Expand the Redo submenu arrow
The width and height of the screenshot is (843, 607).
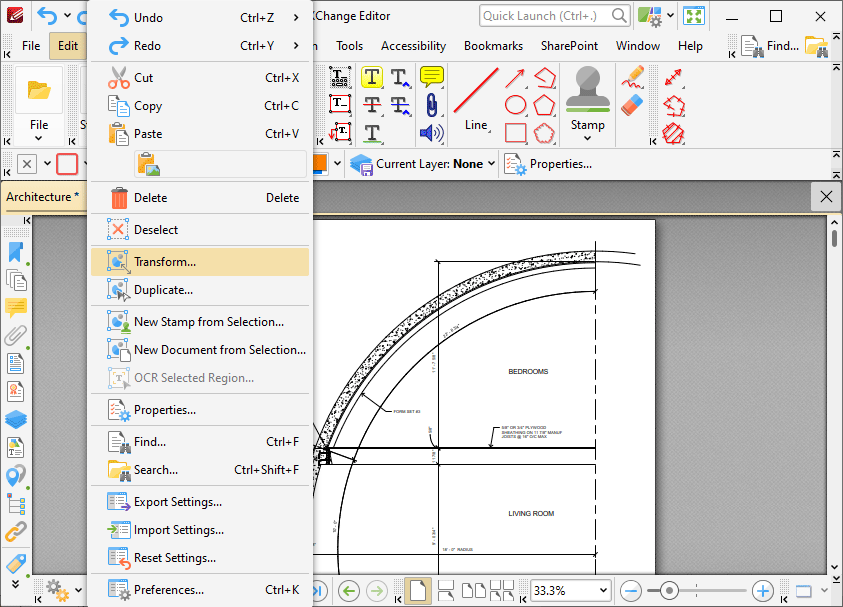coord(296,46)
